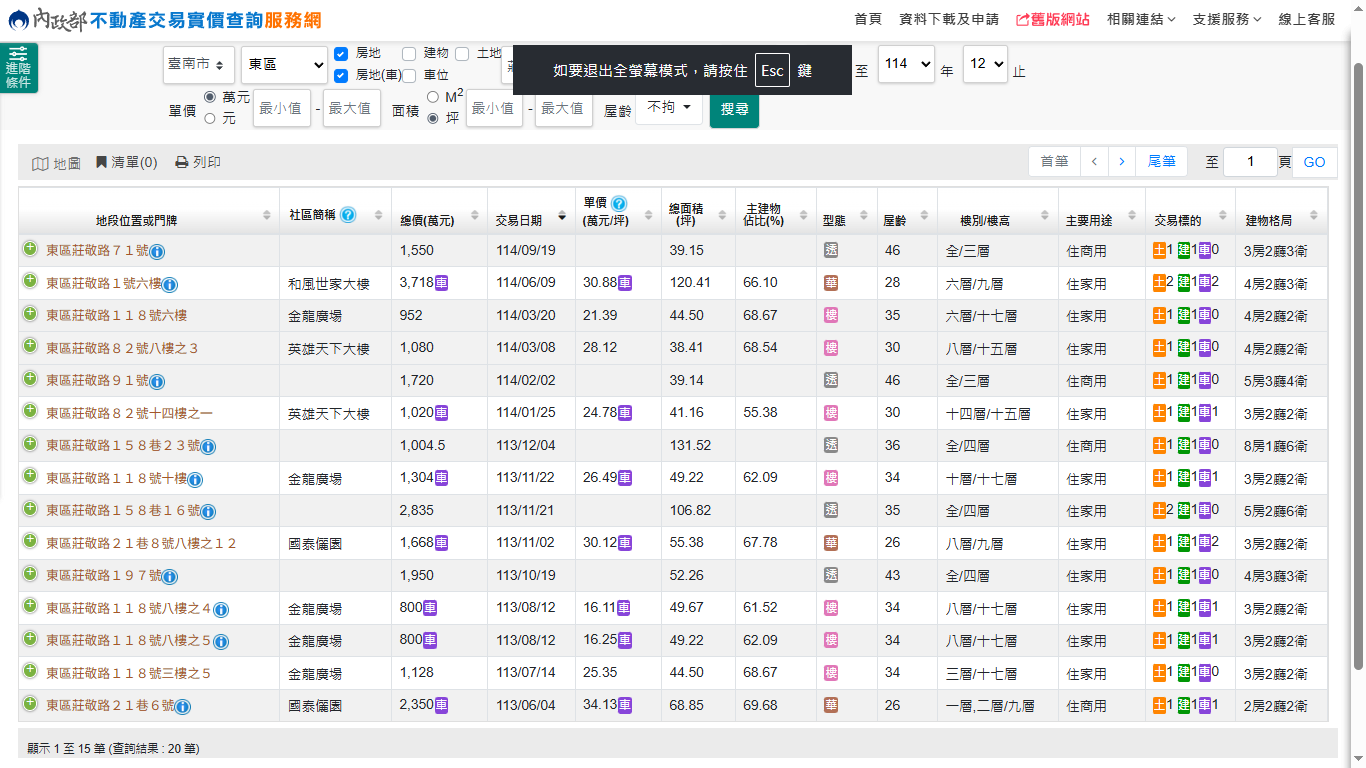Expand row for 東區莊敬路７１號
The width and height of the screenshot is (1366, 768).
[x=30, y=250]
